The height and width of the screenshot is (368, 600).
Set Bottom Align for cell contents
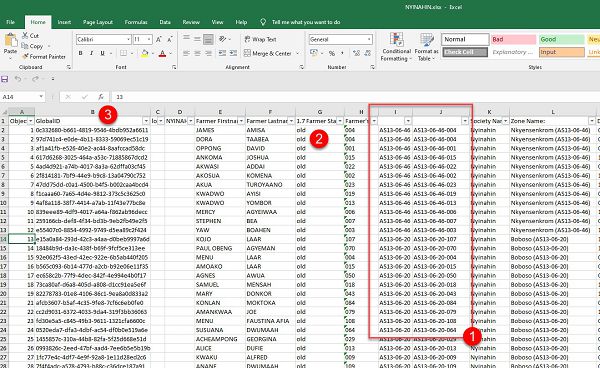[208, 39]
